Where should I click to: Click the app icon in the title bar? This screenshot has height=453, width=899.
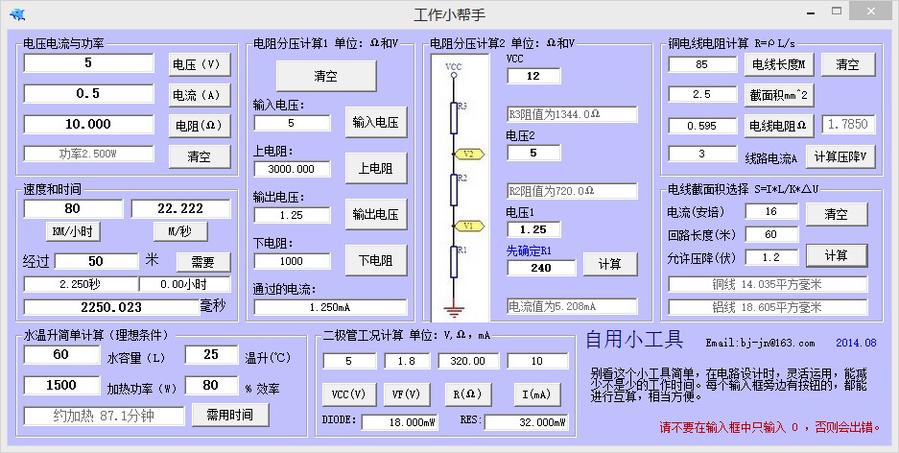tap(16, 12)
